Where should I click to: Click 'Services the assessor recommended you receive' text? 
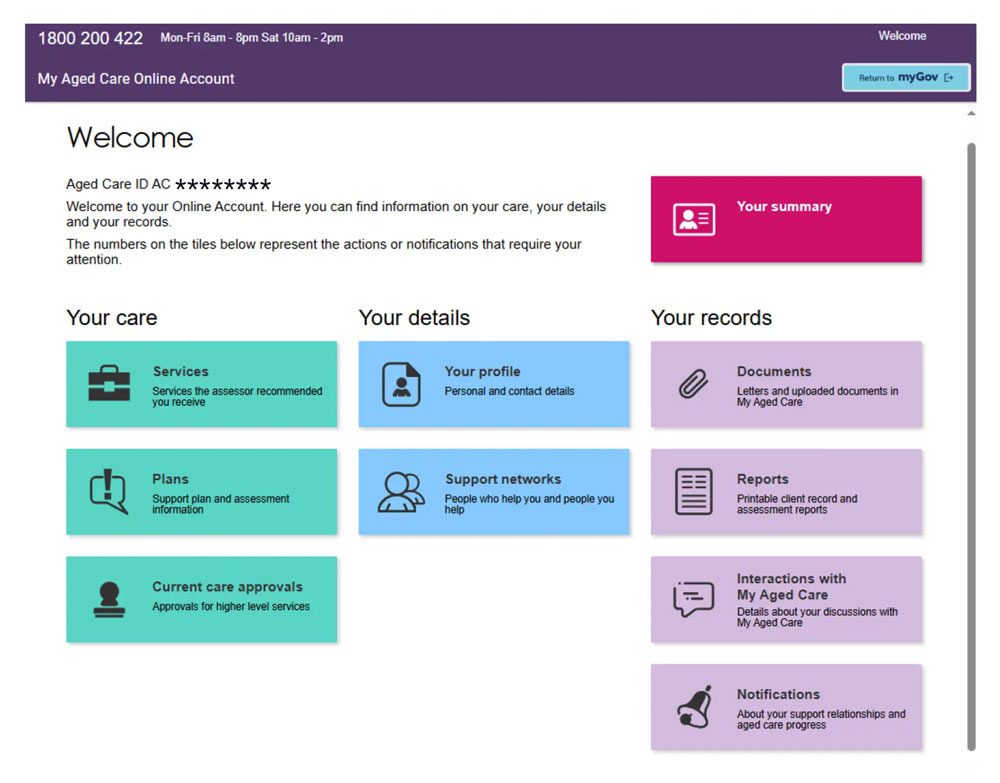[x=237, y=396]
